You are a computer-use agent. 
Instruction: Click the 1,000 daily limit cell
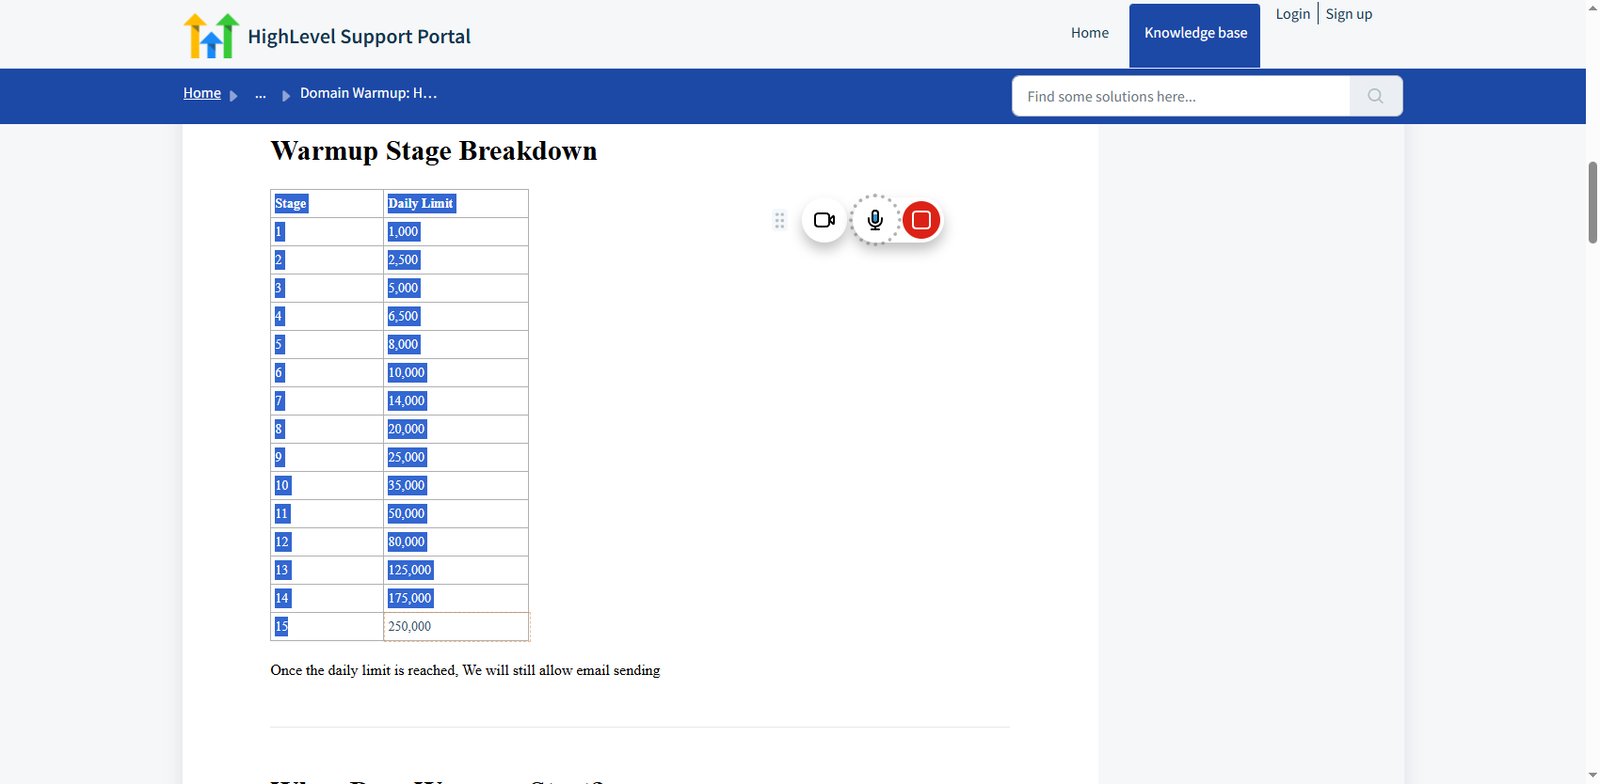[456, 232]
